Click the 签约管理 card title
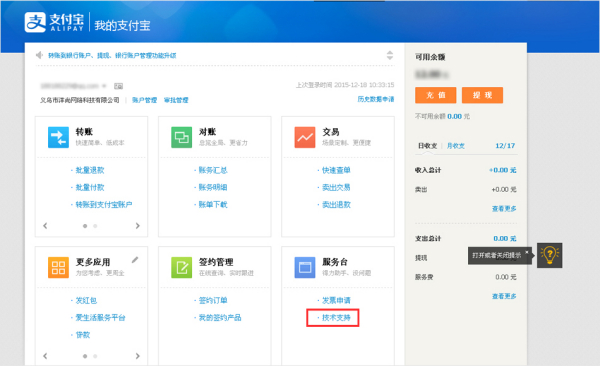This screenshot has height=366, width=600. click(216, 262)
